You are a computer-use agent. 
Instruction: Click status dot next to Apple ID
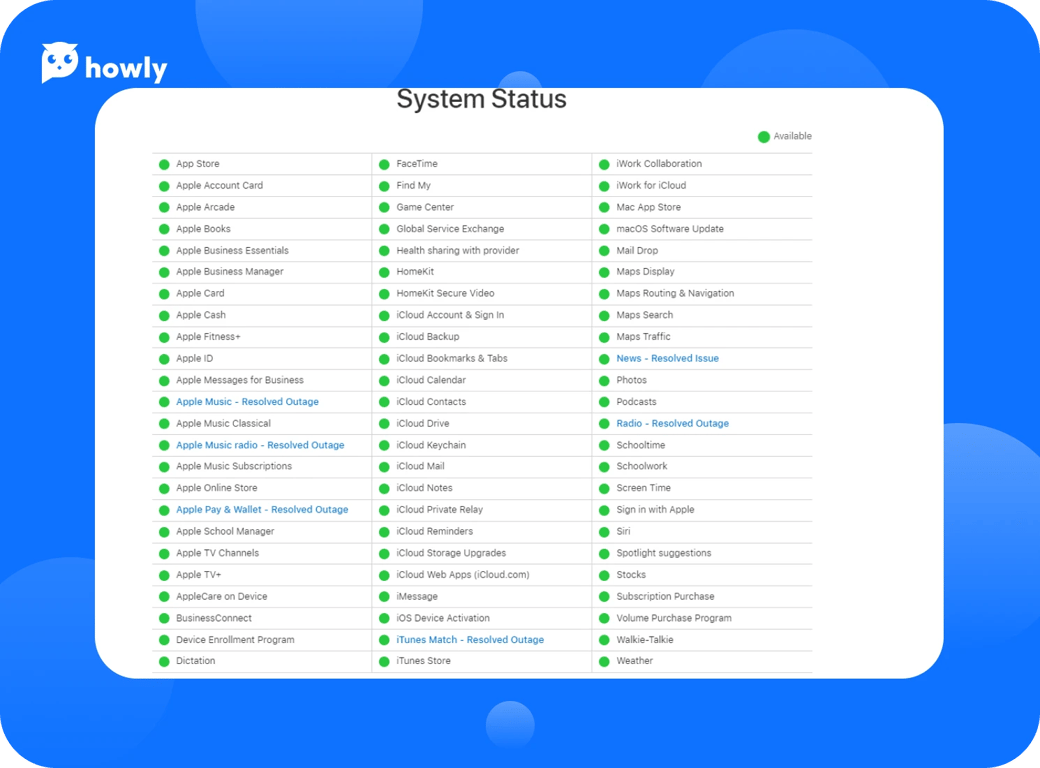pos(164,359)
